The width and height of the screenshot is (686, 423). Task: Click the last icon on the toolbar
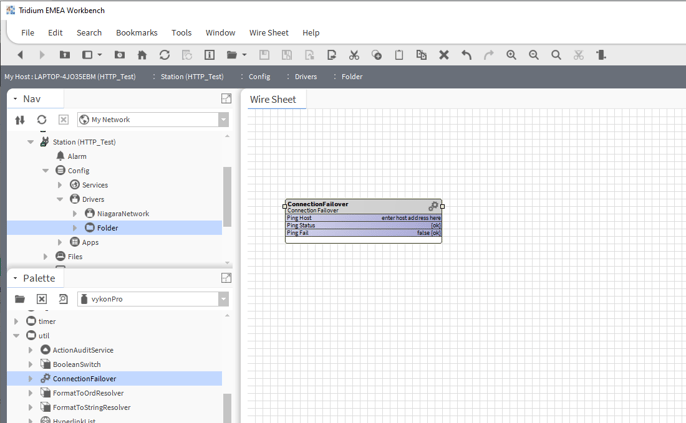pos(601,55)
